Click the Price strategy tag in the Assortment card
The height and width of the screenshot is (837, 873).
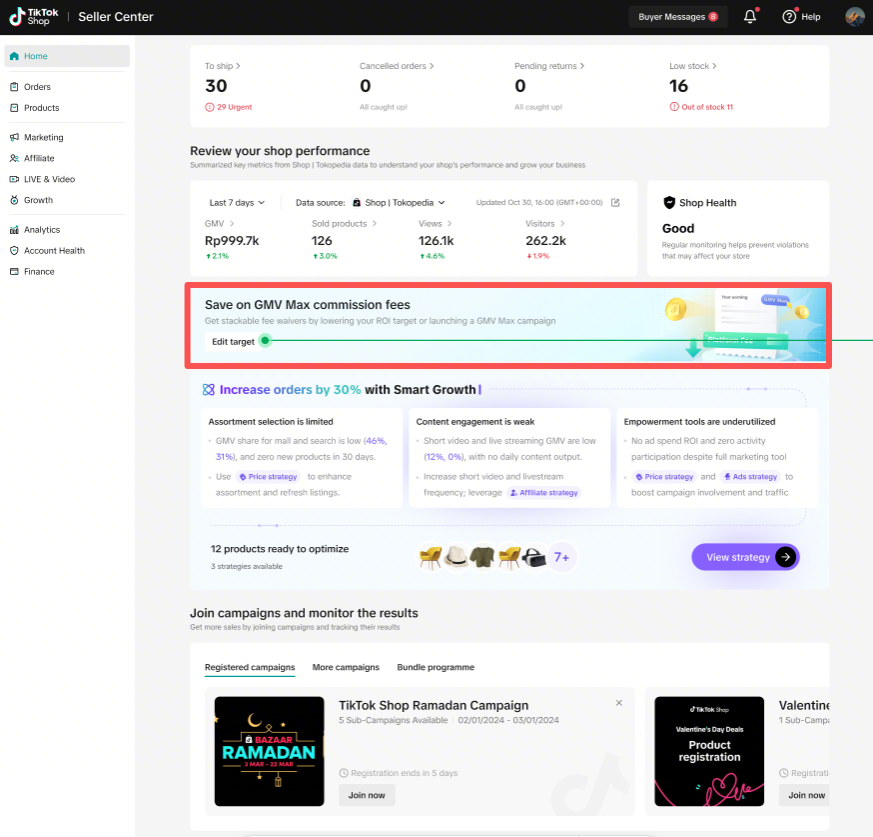coord(268,477)
